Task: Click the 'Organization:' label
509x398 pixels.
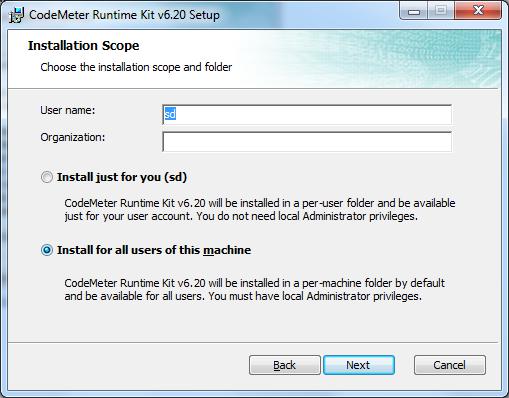Action: point(73,137)
